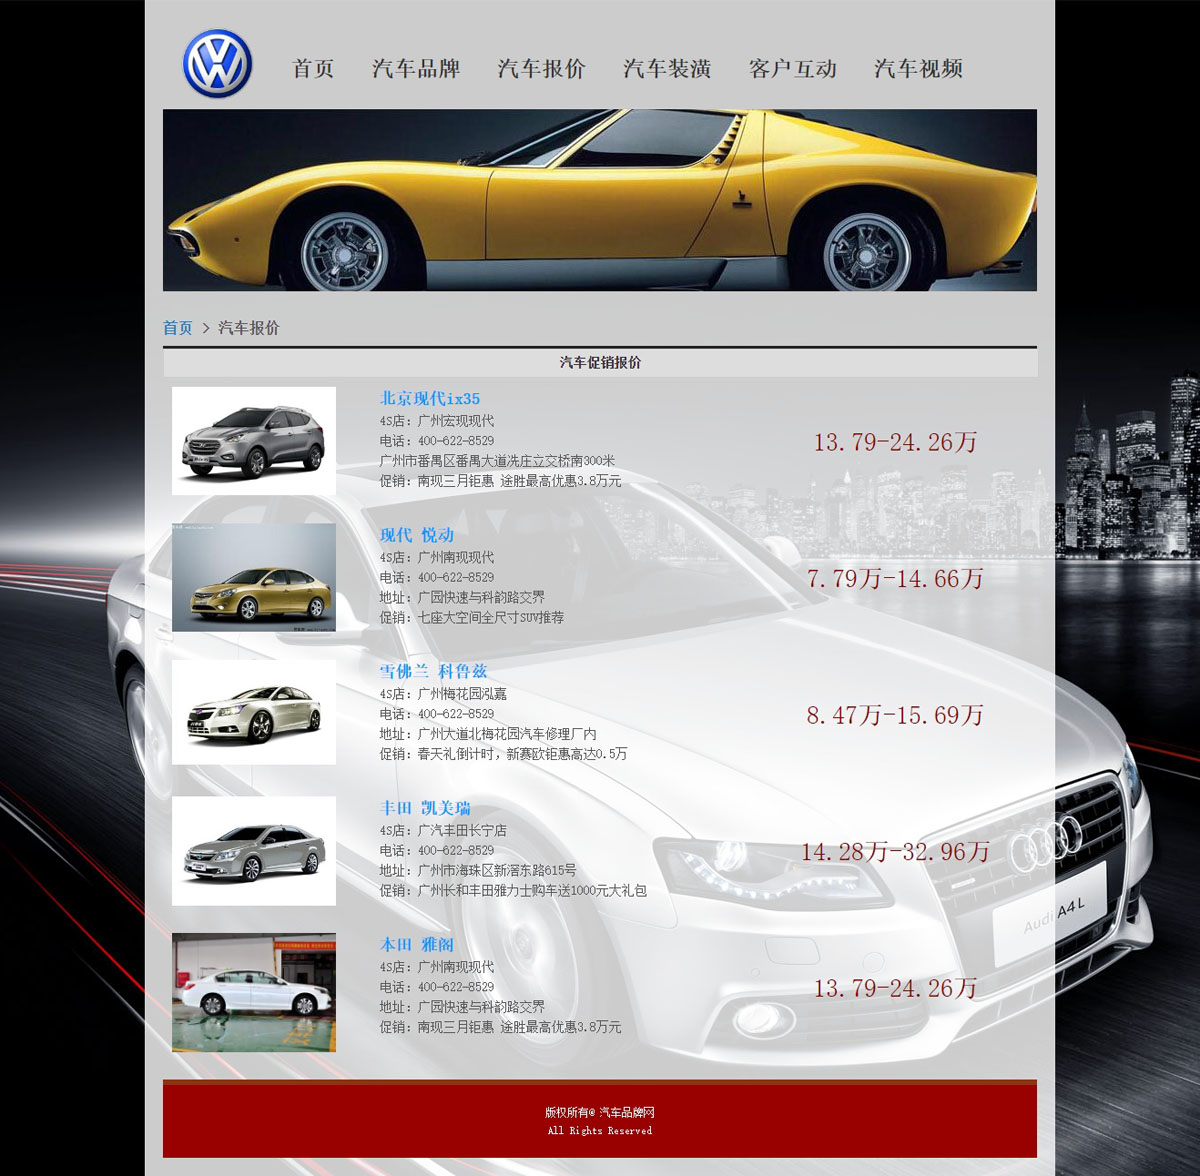Image resolution: width=1200 pixels, height=1176 pixels.
Task: Click address 广州市海珠区新滘东路615号
Action: click(x=497, y=870)
